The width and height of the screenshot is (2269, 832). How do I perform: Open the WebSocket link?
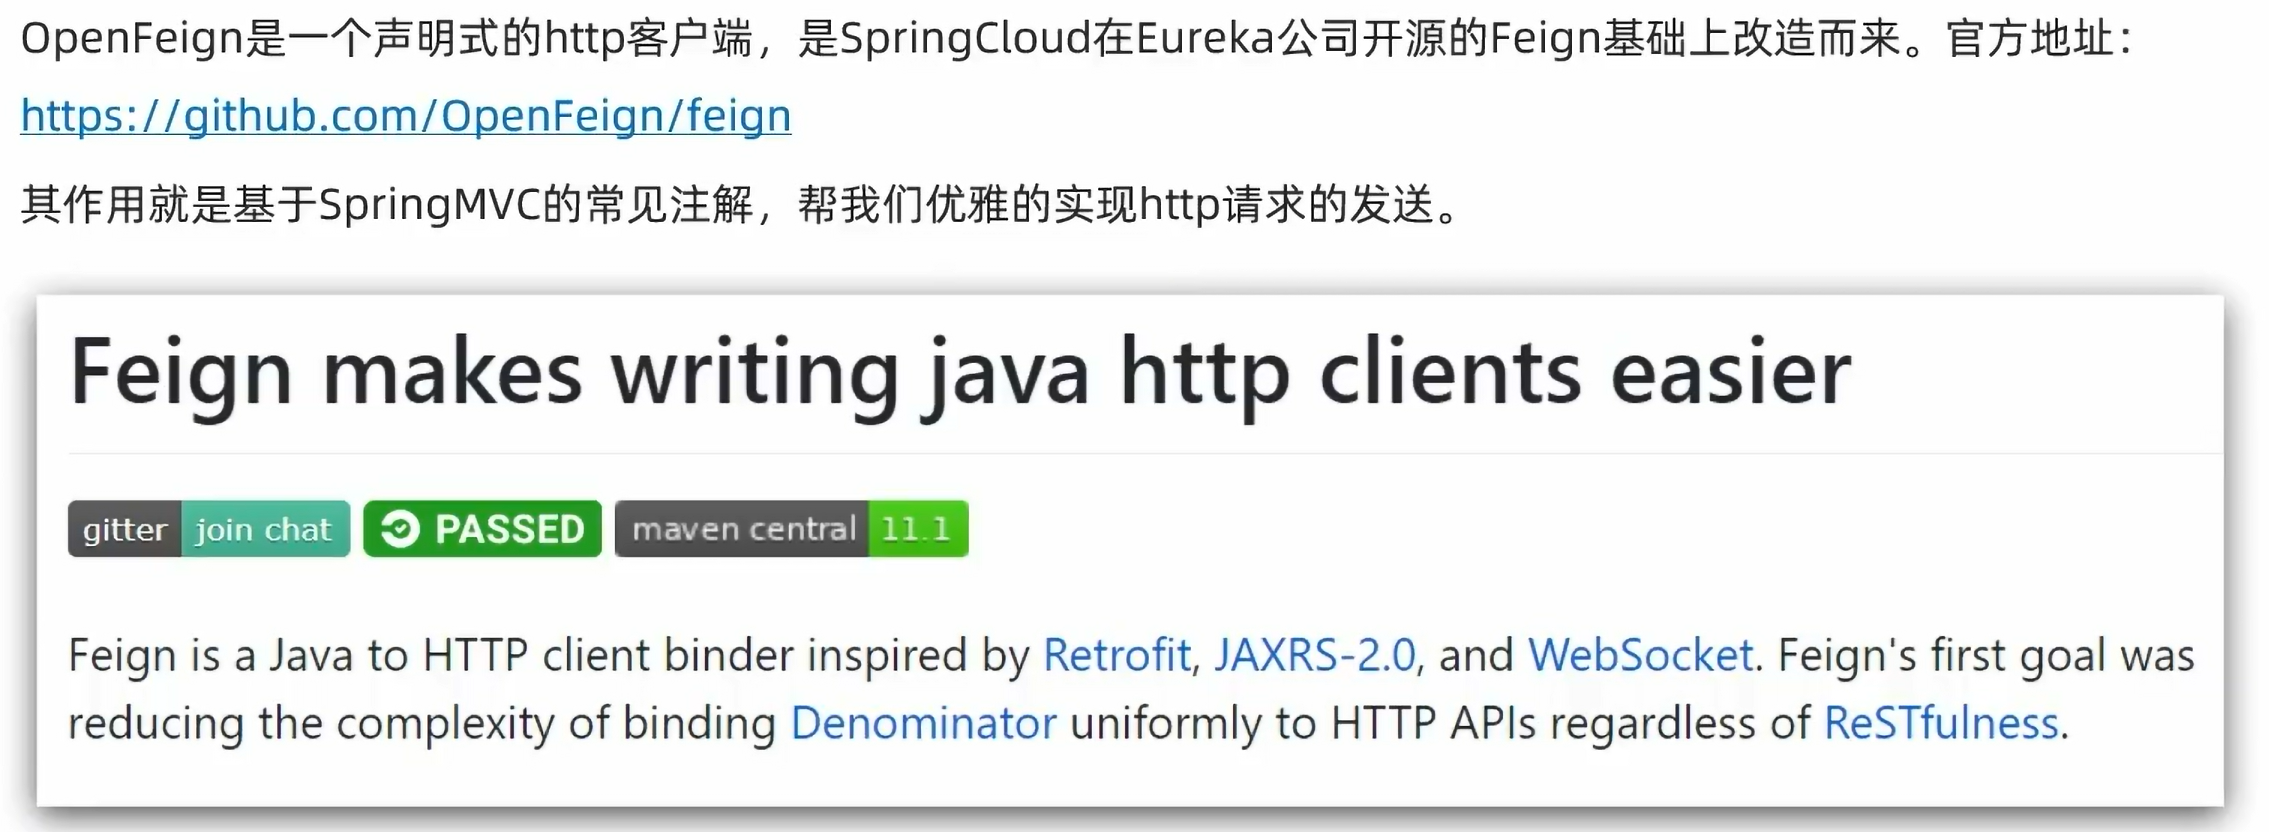coord(1640,656)
